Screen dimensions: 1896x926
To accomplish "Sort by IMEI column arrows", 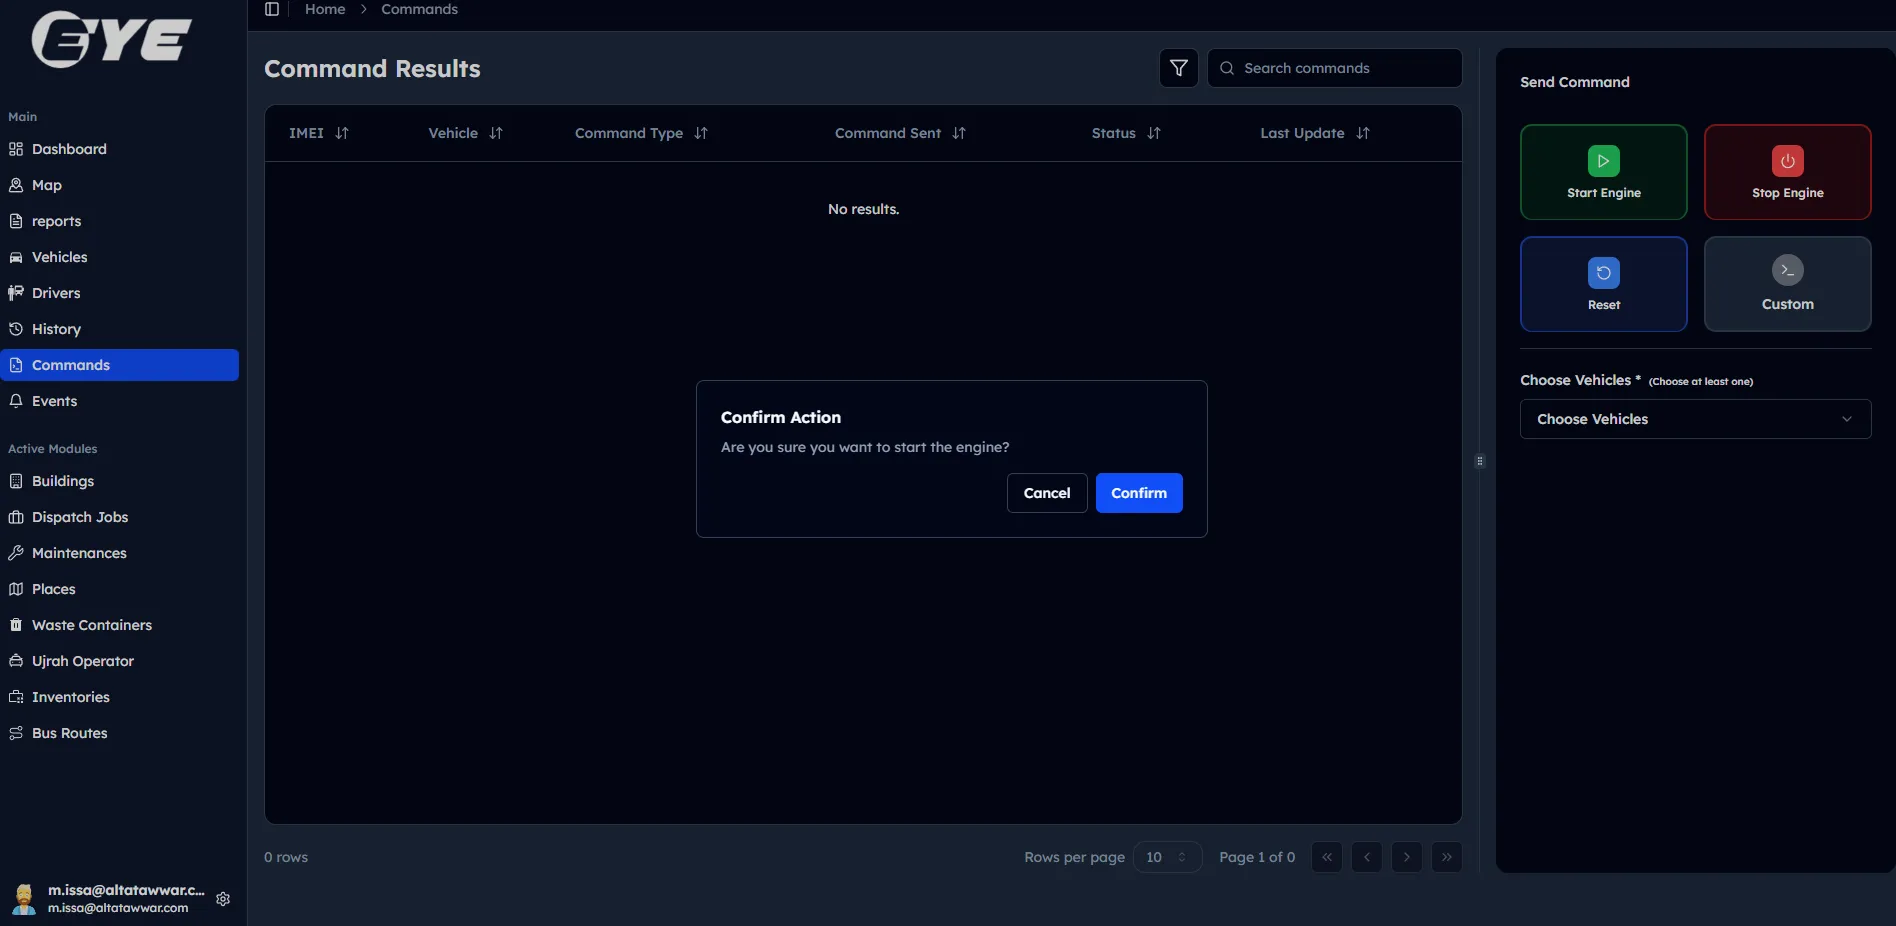I will coord(342,133).
